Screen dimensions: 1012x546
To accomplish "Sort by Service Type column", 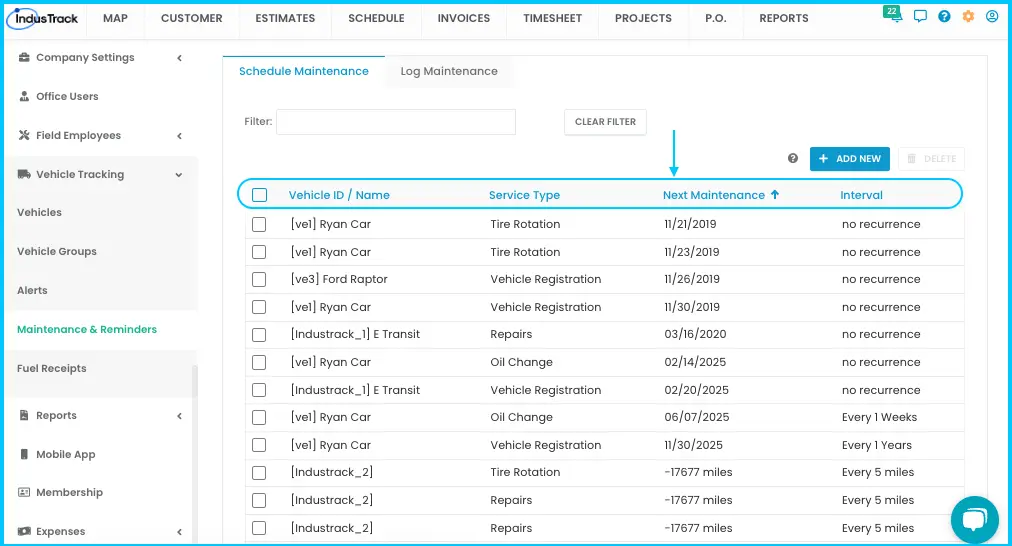I will (x=524, y=195).
